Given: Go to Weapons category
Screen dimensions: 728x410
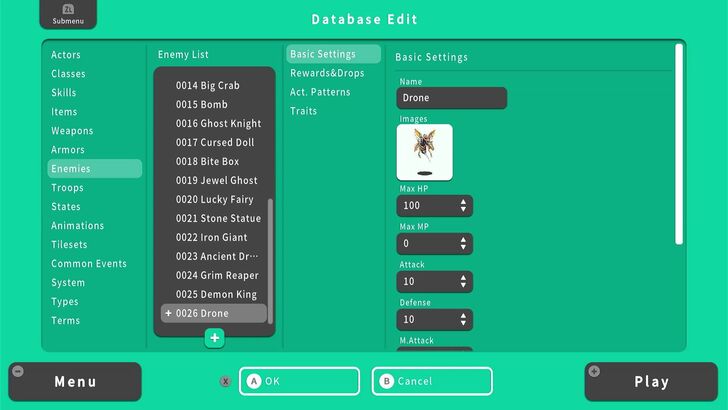Looking at the screenshot, I should coord(72,131).
